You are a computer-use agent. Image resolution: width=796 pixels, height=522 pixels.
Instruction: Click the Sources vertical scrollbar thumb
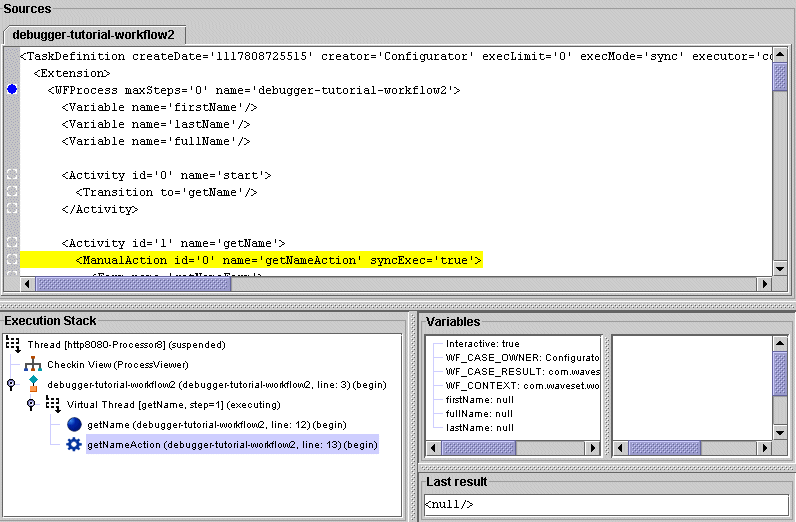pos(780,76)
